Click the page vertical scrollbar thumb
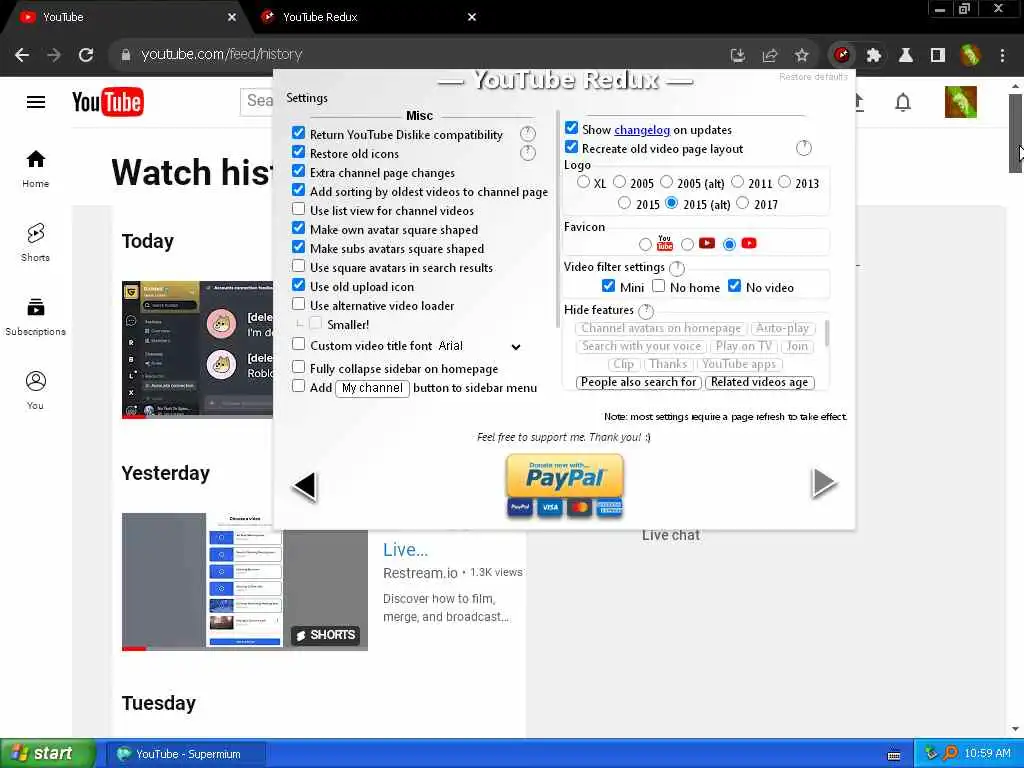 coord(1015,133)
